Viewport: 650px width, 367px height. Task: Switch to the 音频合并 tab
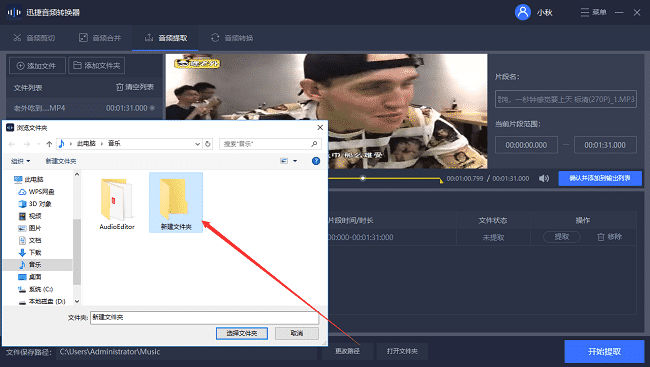pyautogui.click(x=100, y=38)
